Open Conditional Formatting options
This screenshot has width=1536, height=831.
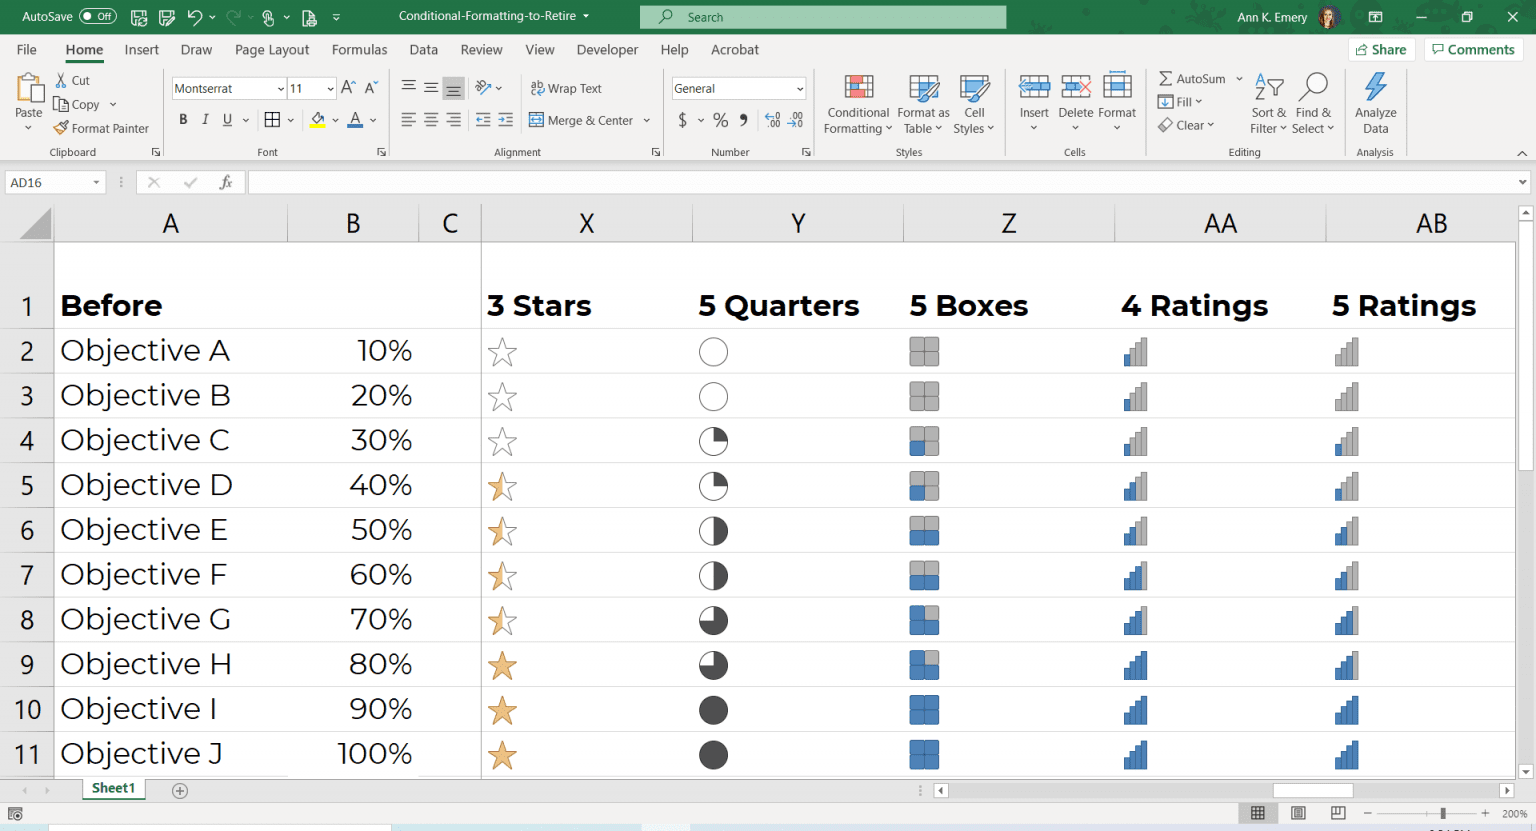tap(857, 104)
